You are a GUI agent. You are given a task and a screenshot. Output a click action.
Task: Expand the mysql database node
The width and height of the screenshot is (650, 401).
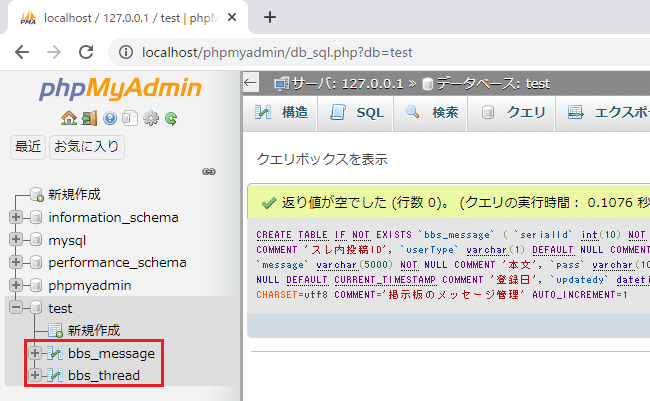(16, 240)
